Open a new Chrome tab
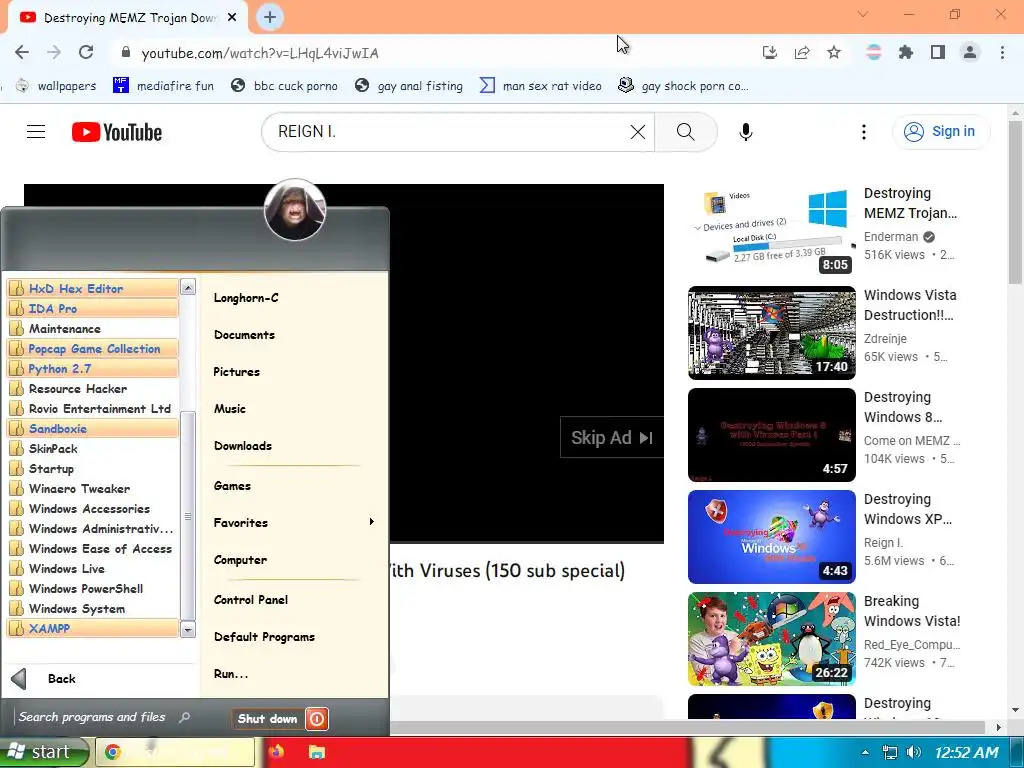Viewport: 1024px width, 768px height. click(270, 17)
